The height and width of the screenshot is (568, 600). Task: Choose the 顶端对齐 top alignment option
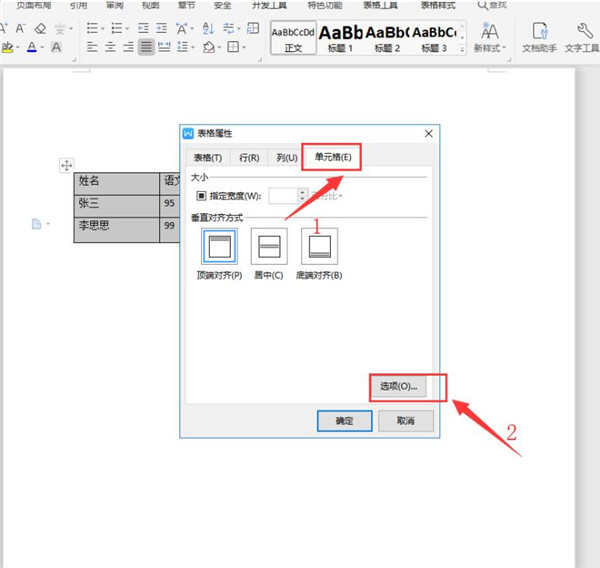[x=217, y=246]
